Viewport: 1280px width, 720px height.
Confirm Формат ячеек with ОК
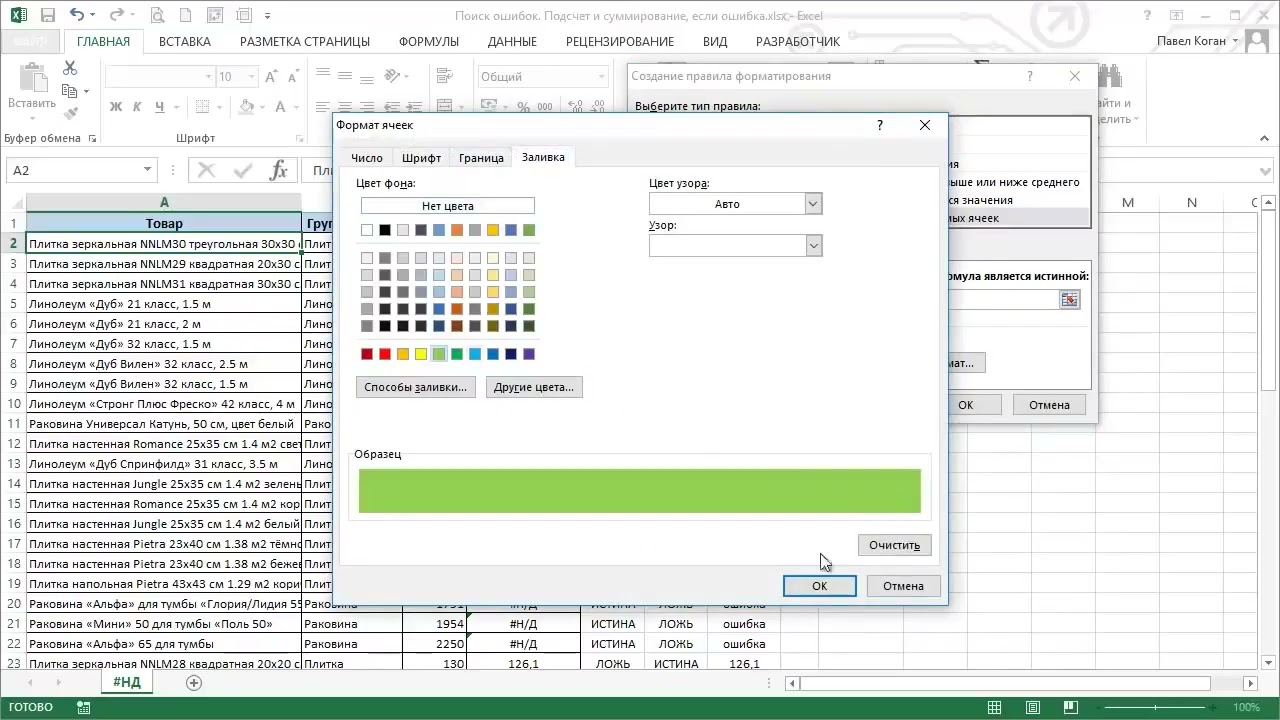(819, 586)
